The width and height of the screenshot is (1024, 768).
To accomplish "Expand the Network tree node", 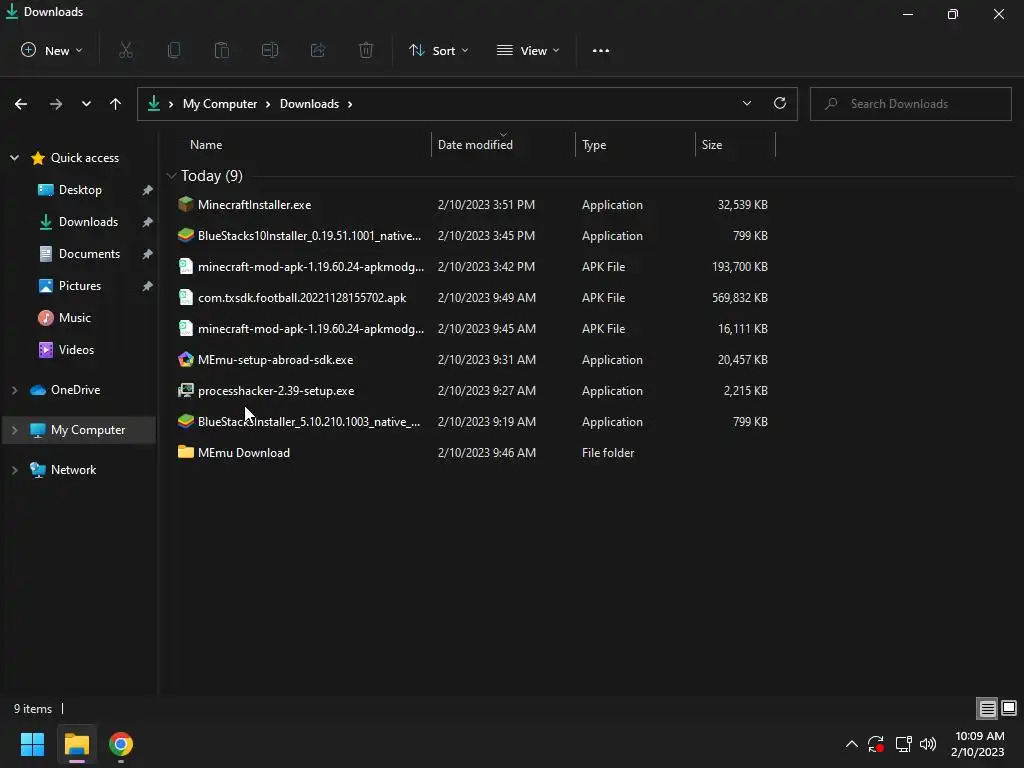I will [x=14, y=470].
